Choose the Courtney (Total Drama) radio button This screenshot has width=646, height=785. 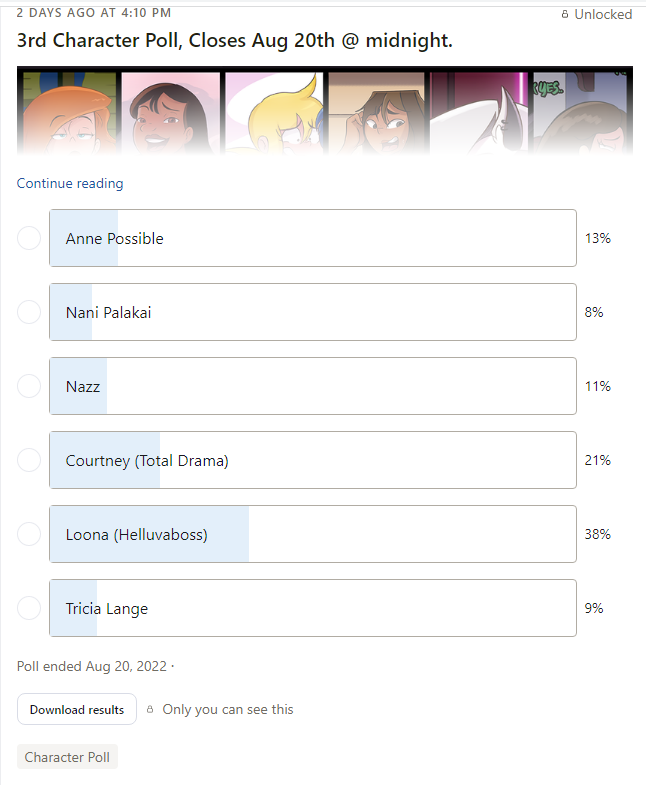pos(29,460)
